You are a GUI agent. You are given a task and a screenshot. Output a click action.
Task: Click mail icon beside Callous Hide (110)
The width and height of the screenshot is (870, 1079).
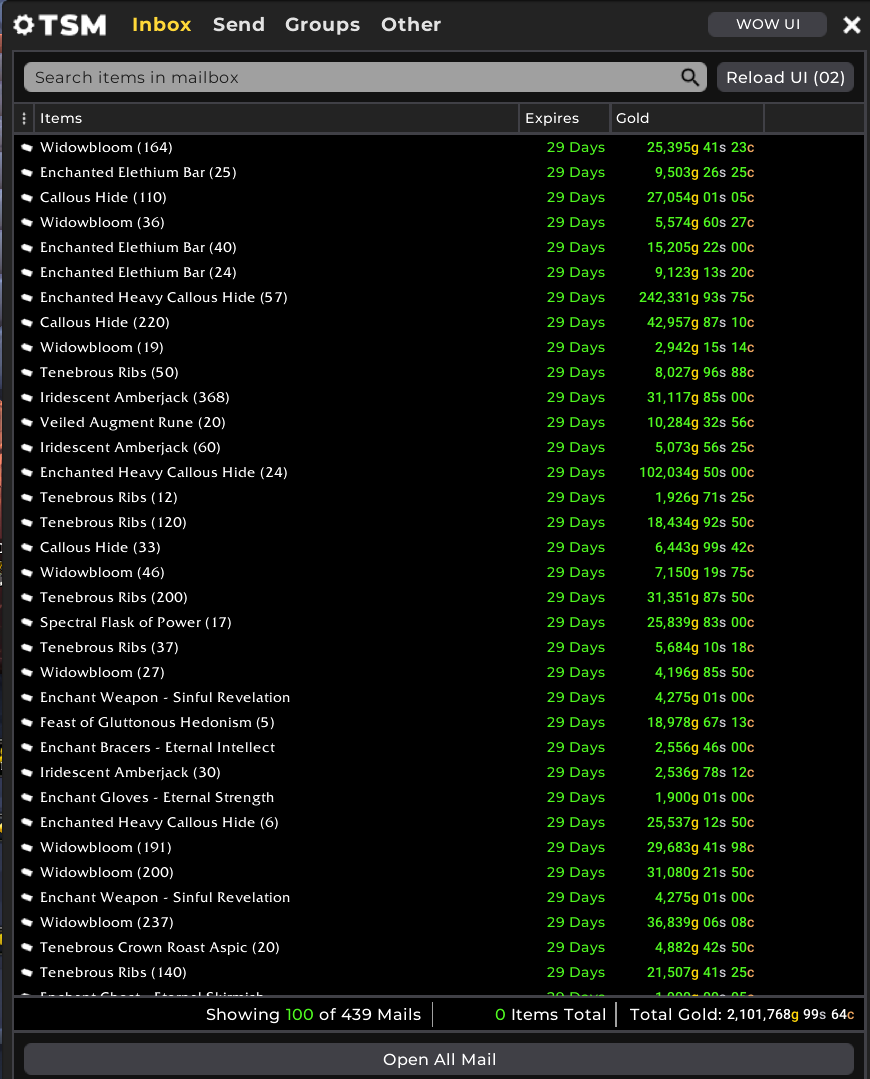(27, 197)
